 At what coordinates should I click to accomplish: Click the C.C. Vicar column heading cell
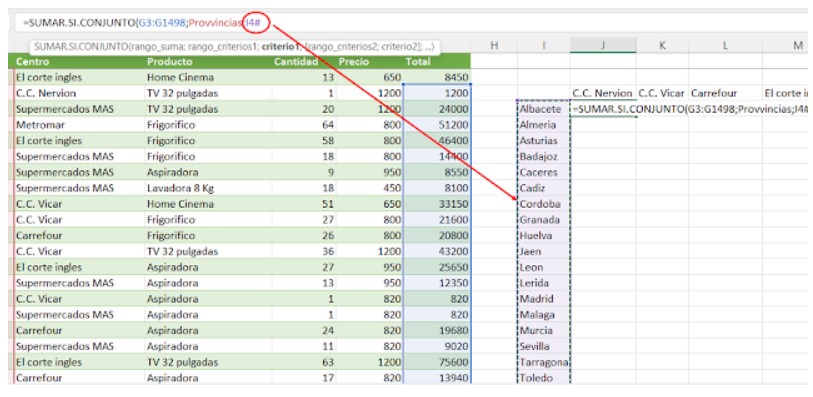[662, 94]
